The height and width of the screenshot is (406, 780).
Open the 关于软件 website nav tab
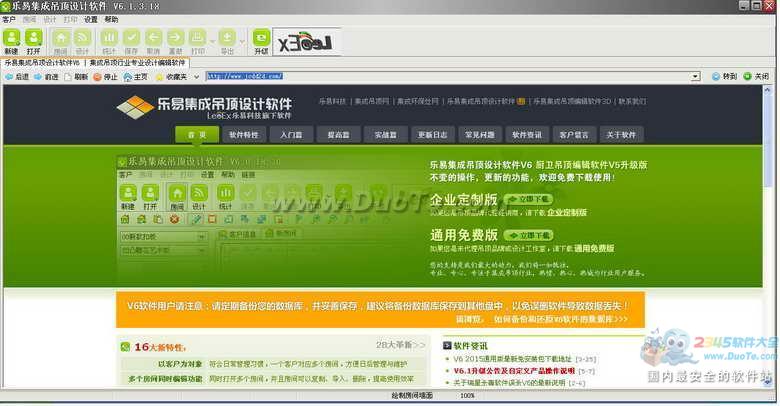tap(621, 135)
